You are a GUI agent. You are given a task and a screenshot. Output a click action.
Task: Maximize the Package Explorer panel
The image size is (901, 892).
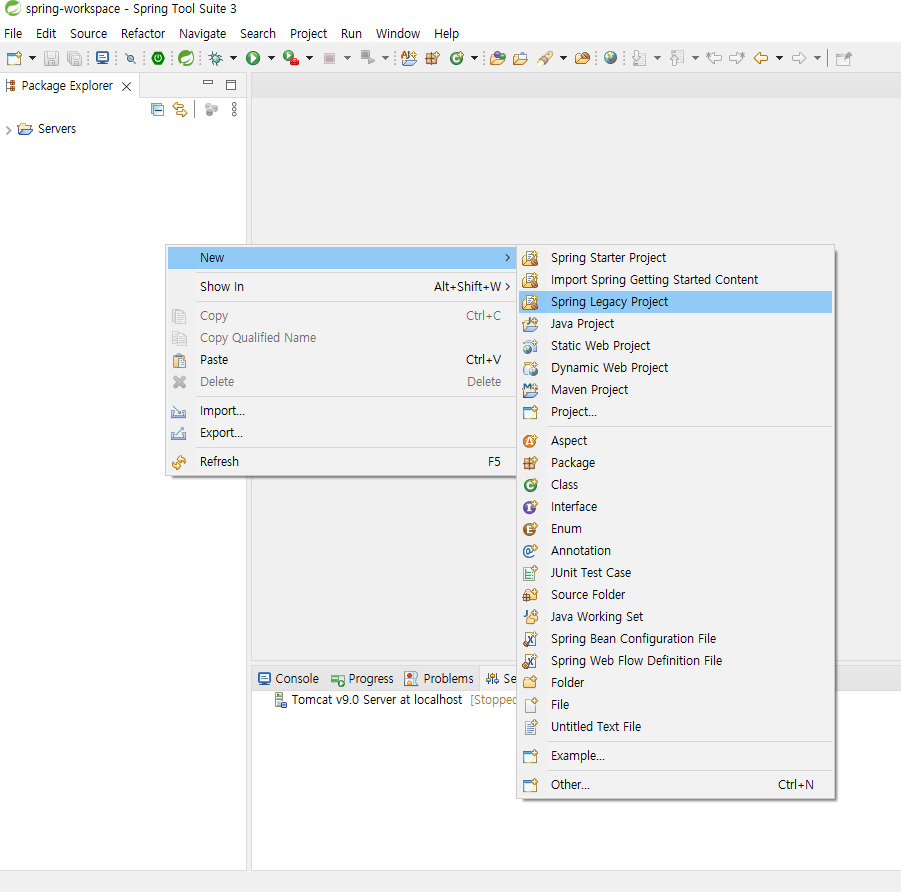[x=231, y=85]
